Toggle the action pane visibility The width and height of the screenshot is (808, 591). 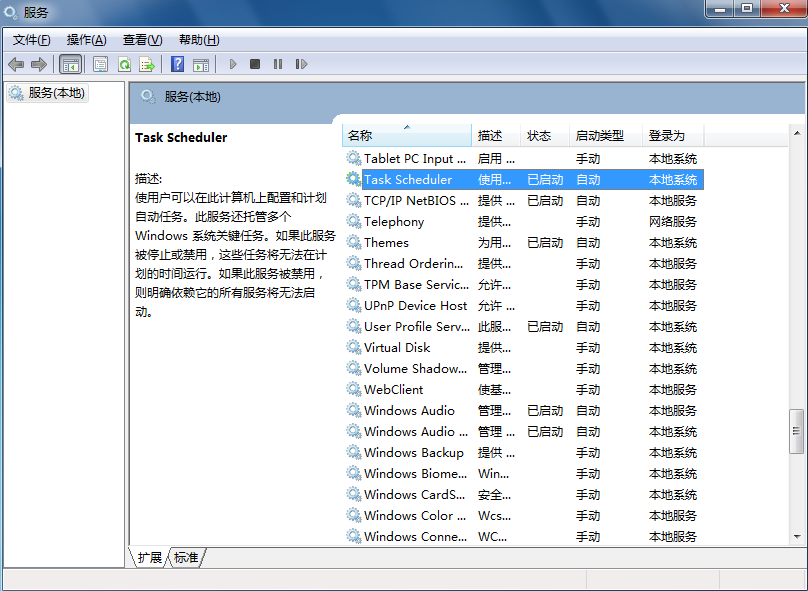coord(202,64)
